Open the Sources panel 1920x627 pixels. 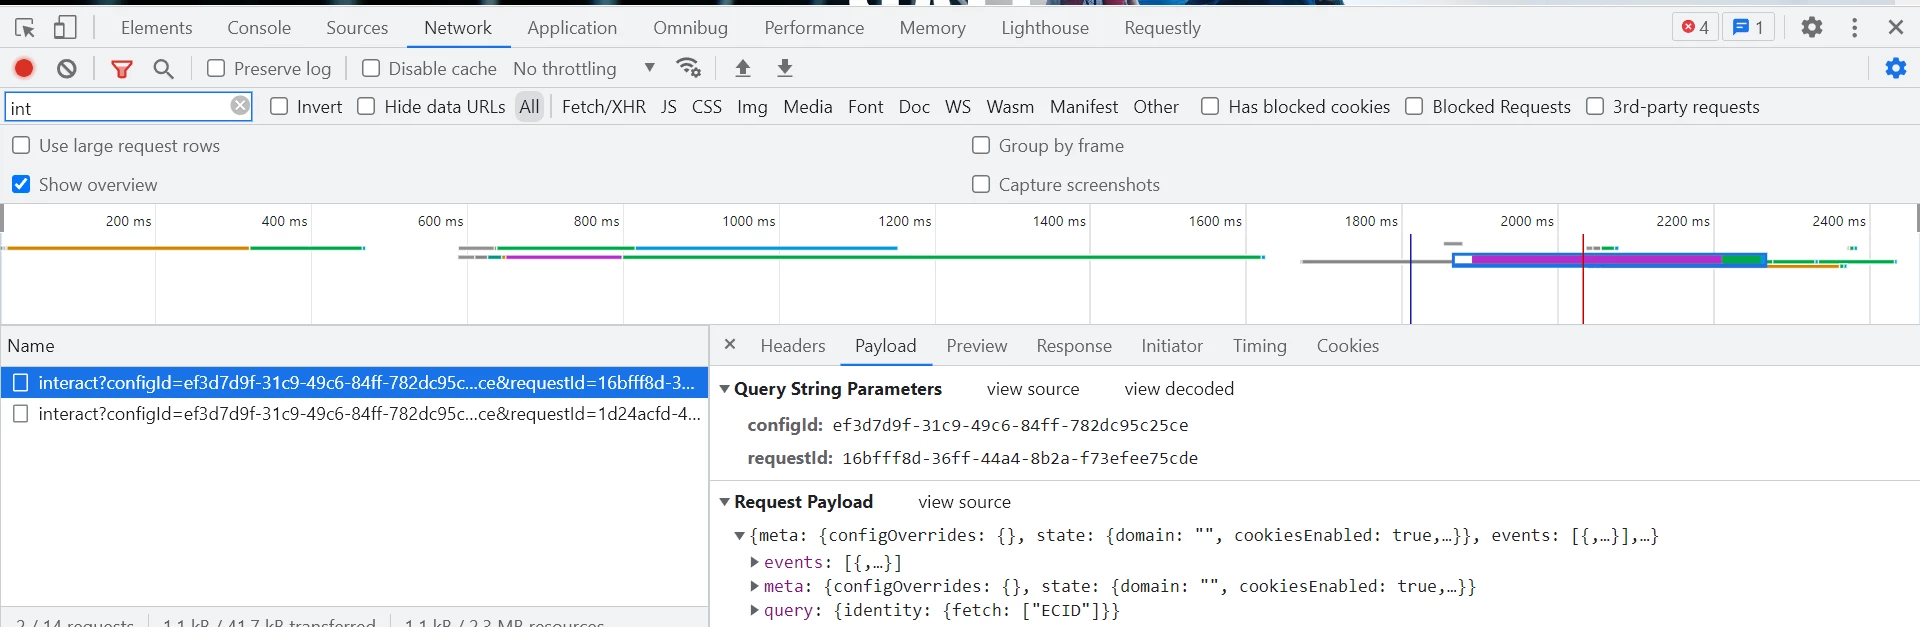click(x=357, y=28)
